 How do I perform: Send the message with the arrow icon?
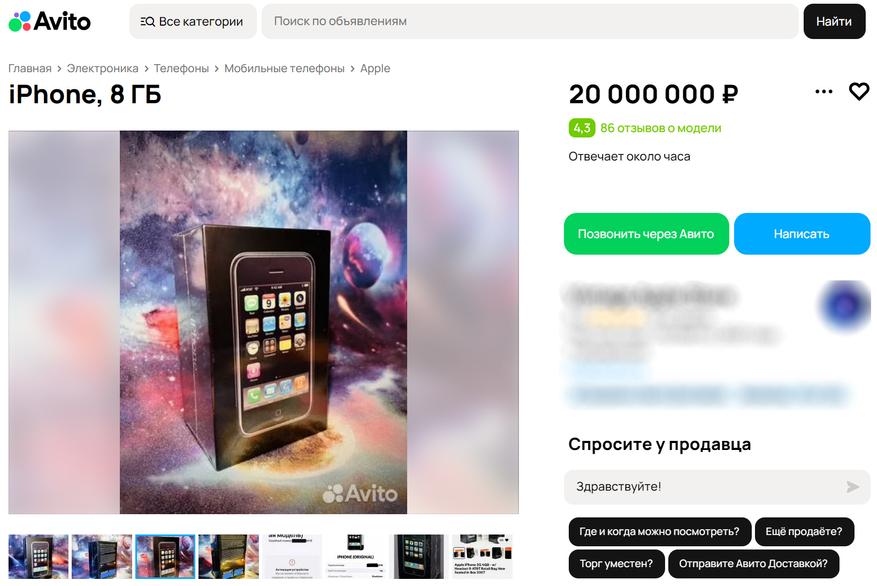(852, 487)
